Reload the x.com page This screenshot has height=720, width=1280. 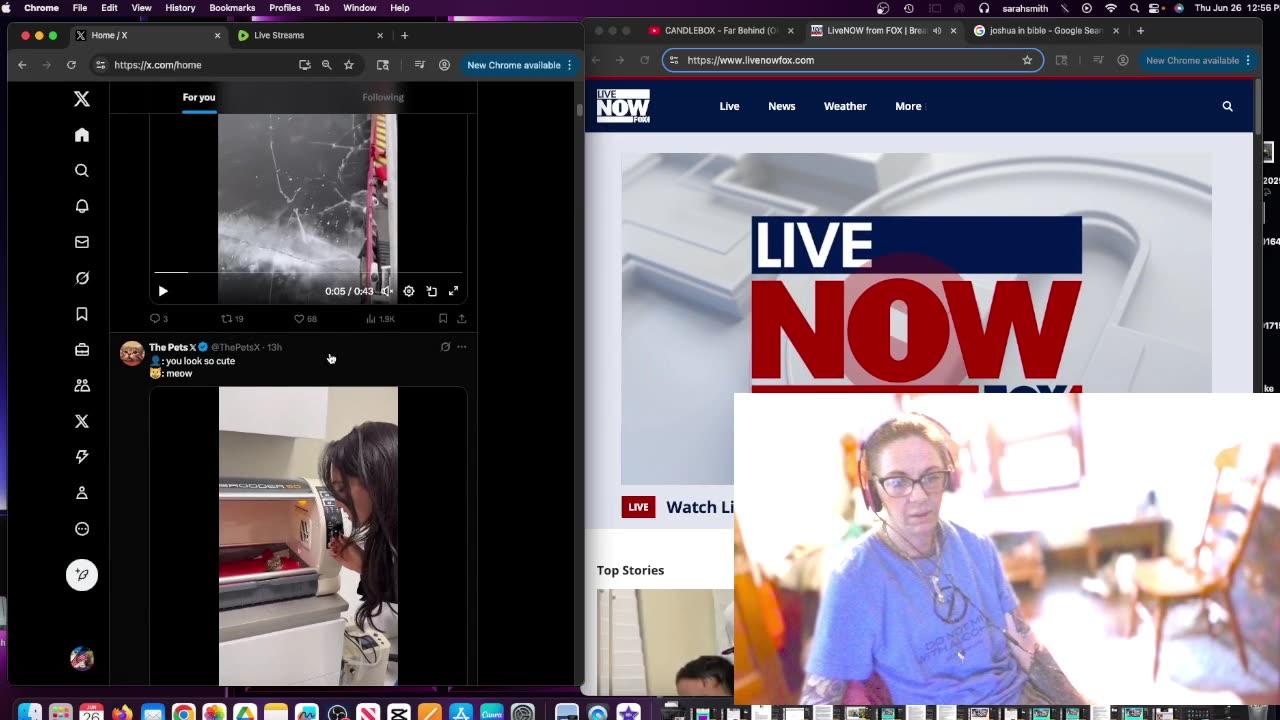[x=71, y=65]
